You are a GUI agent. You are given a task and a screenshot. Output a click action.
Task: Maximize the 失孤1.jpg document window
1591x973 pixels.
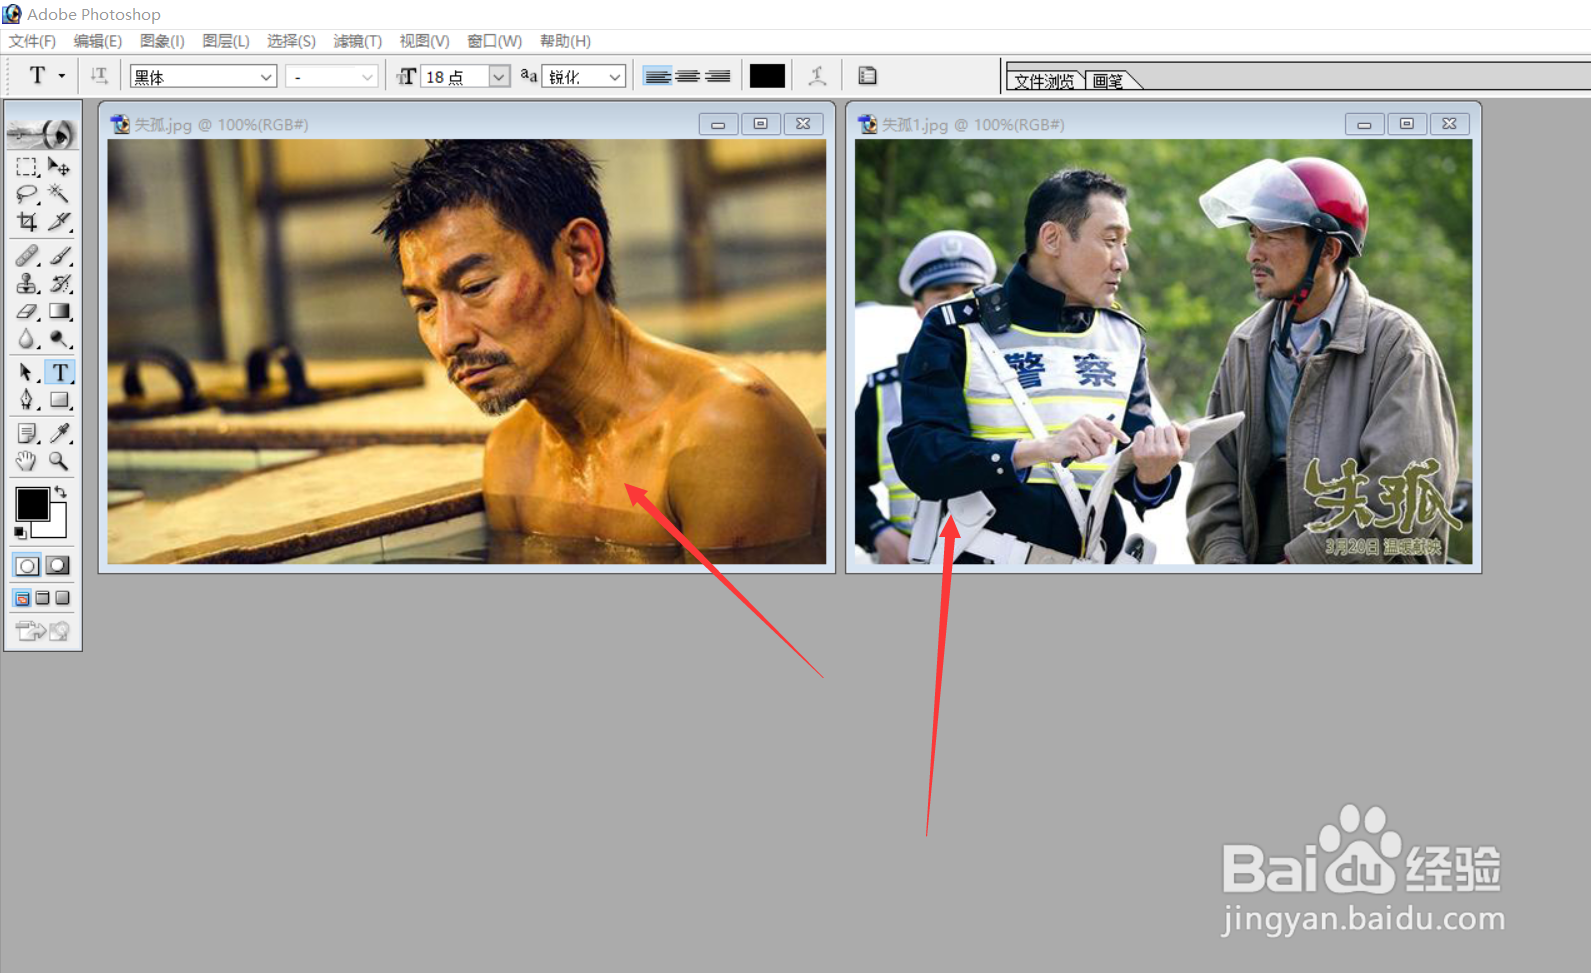1407,124
